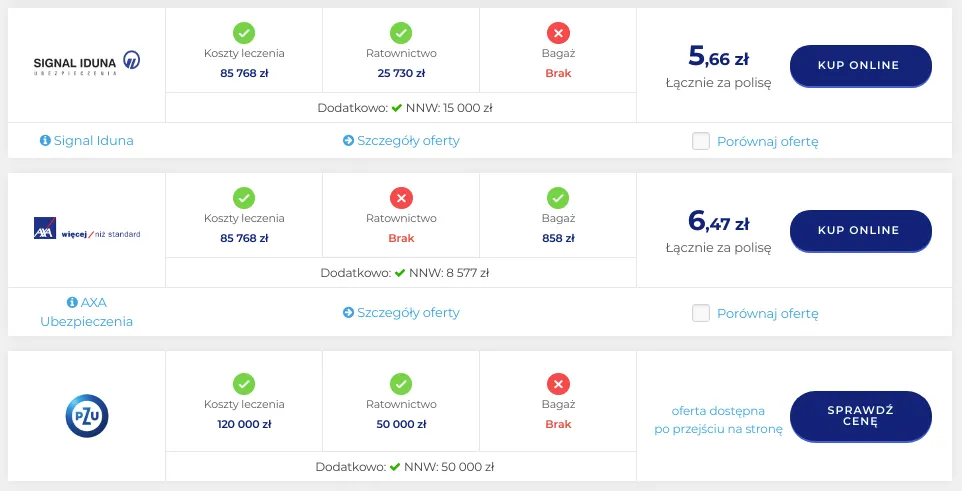Click Signal Iduna green Ratownictwo checkmark
Viewport: 962px width, 491px height.
401,32
